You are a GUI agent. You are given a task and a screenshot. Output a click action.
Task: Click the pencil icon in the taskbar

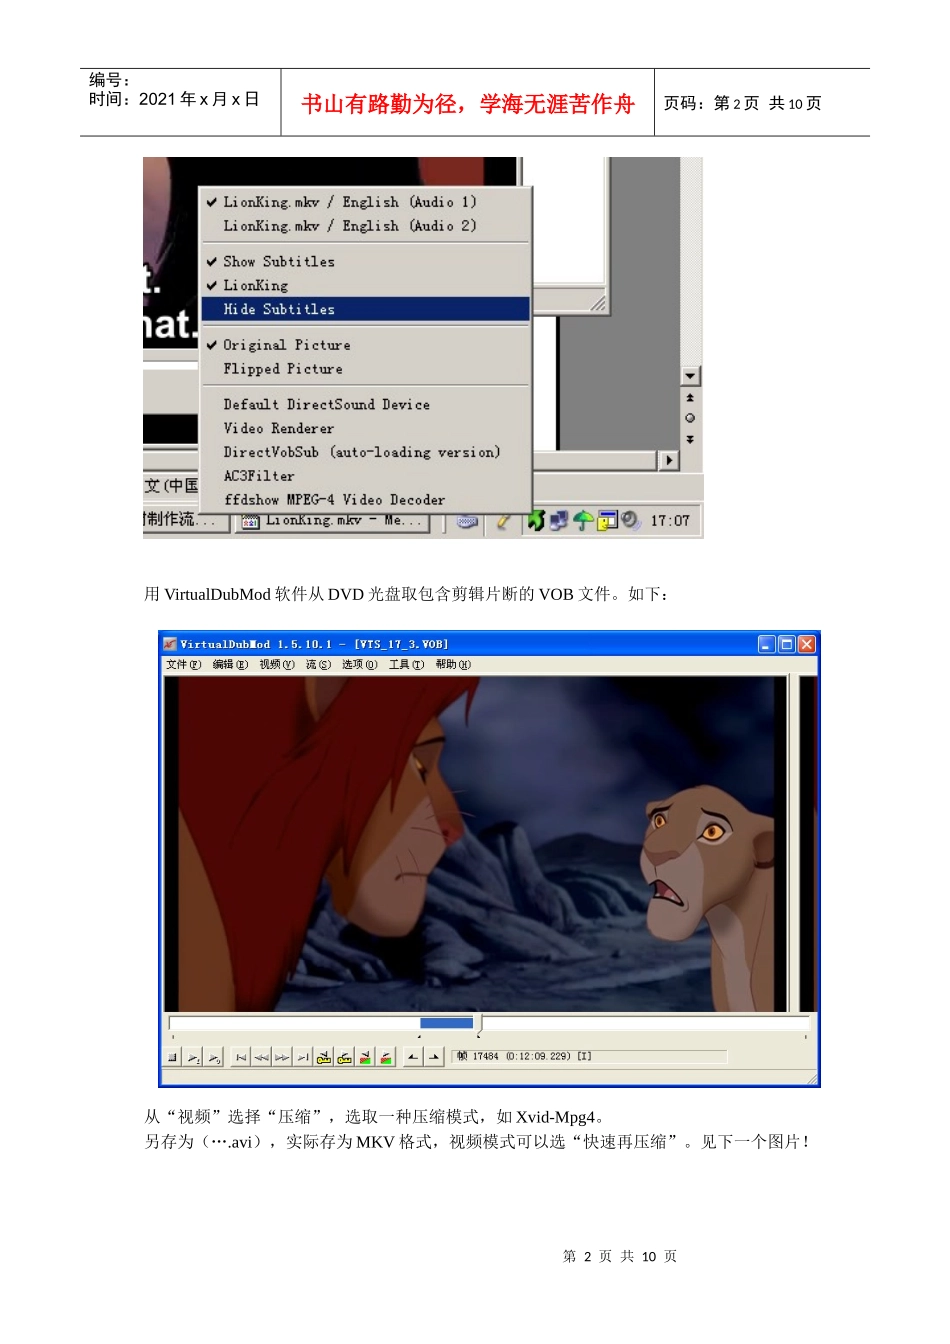[503, 521]
